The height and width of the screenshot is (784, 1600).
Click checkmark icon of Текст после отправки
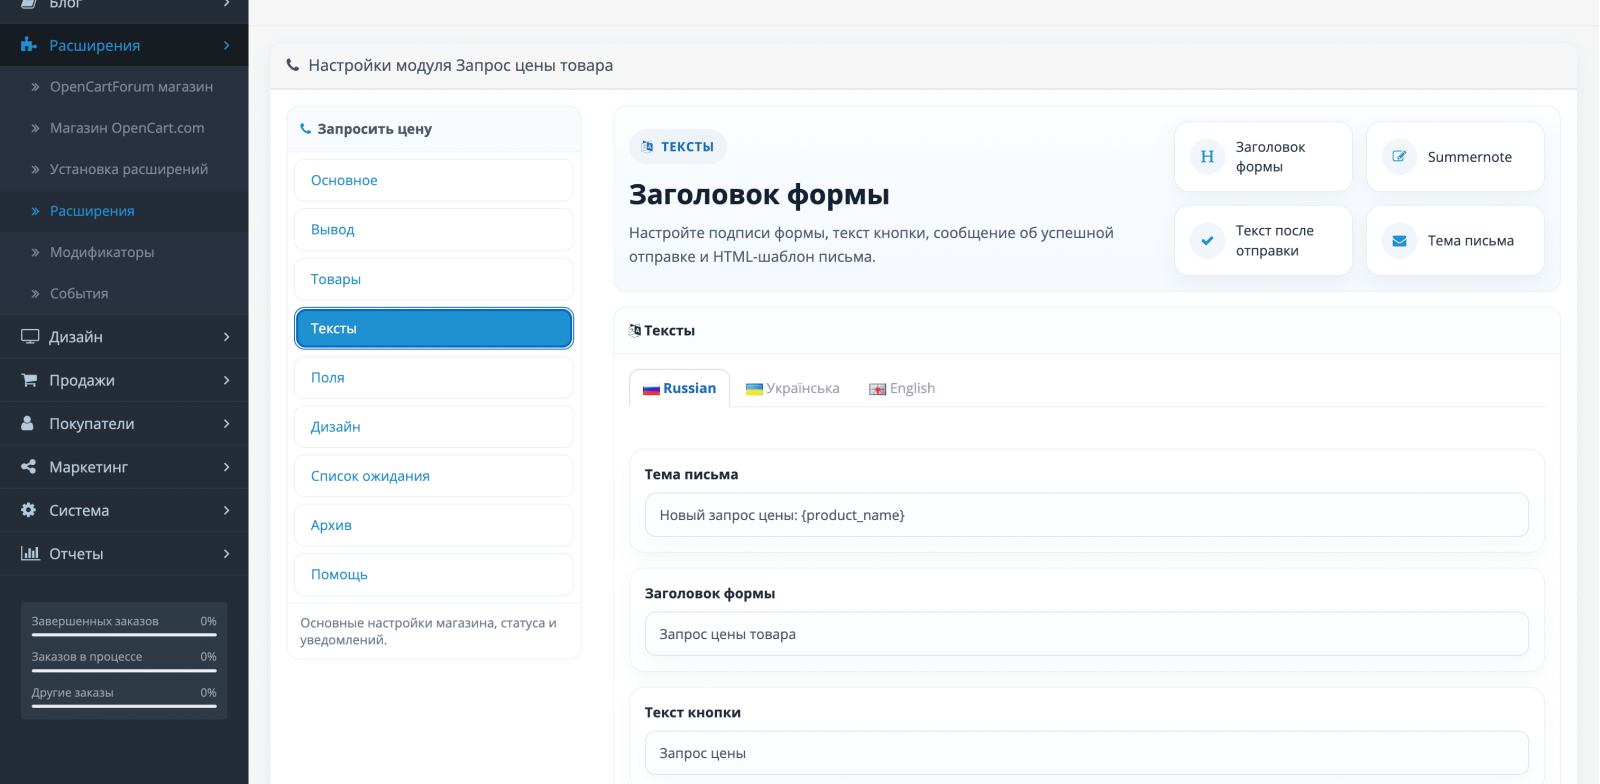pyautogui.click(x=1207, y=241)
